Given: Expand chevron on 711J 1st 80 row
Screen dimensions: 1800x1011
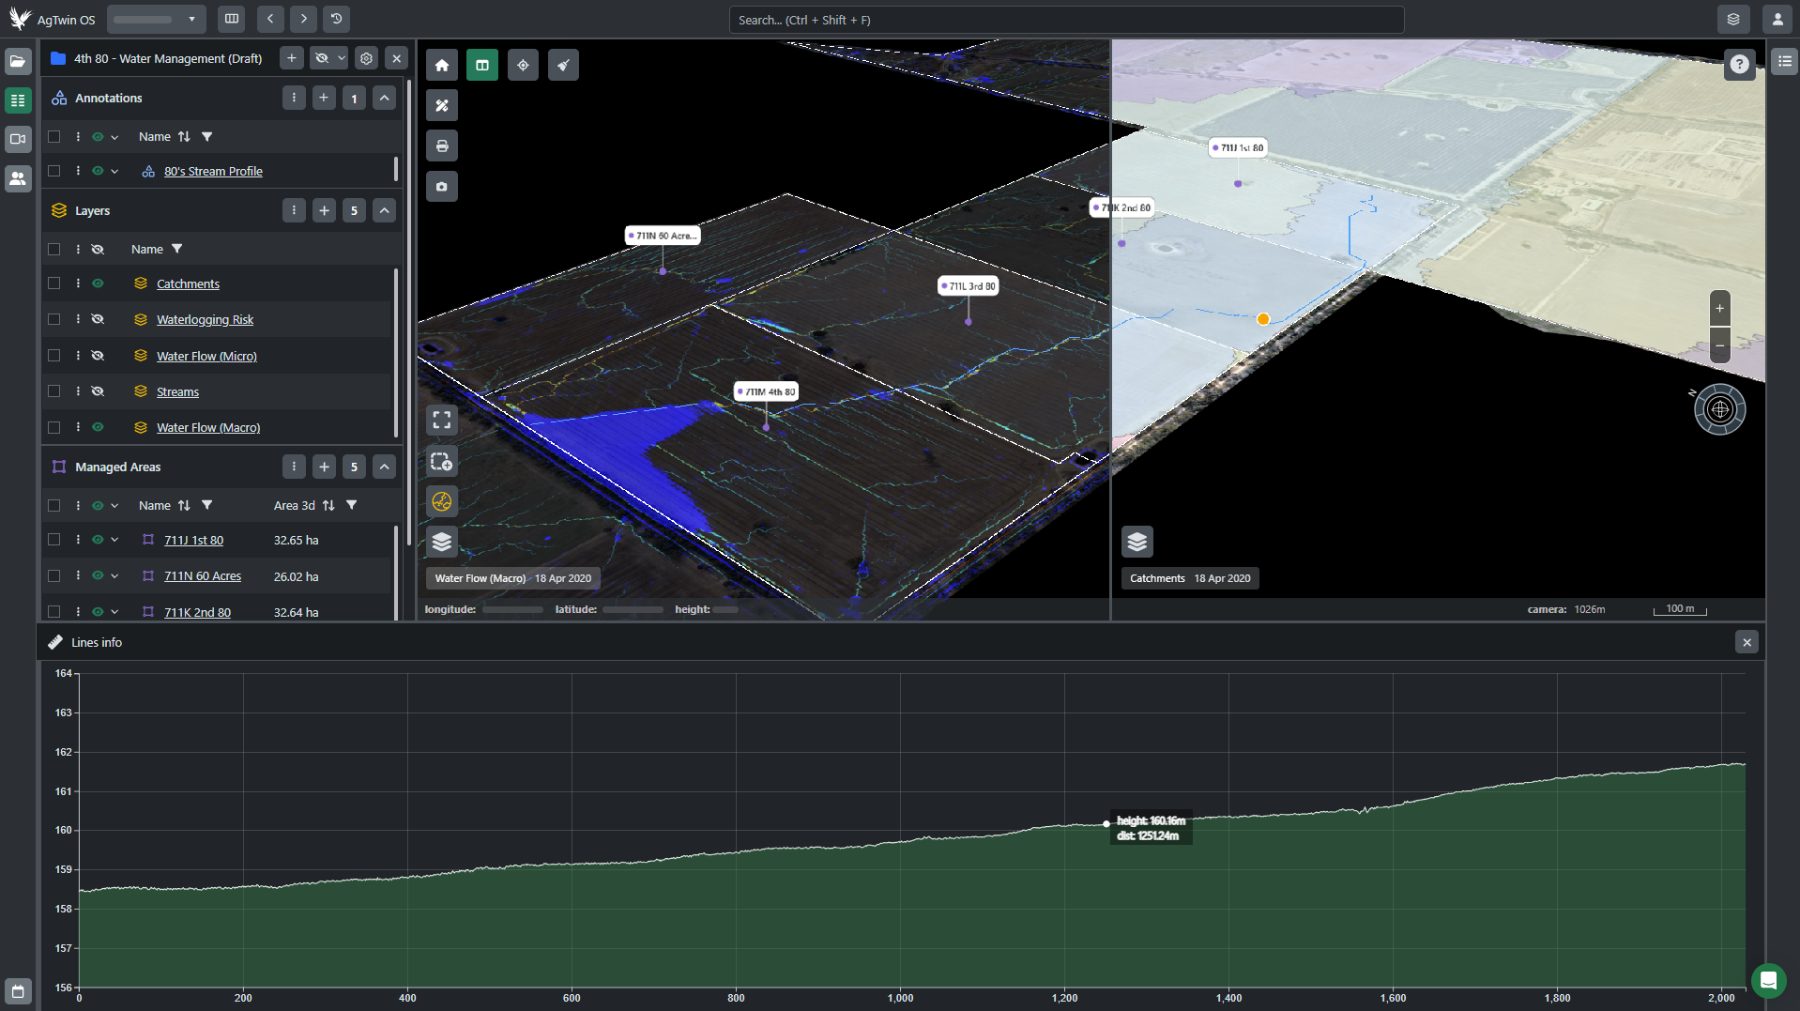Looking at the screenshot, I should point(115,540).
